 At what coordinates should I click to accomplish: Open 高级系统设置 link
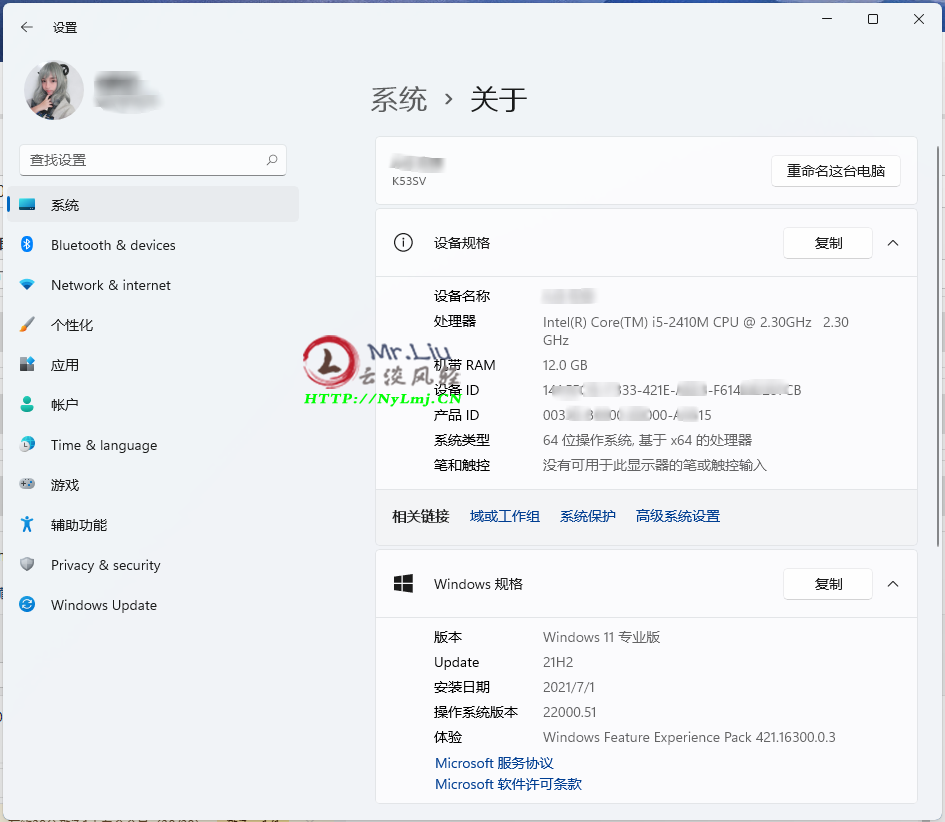click(x=677, y=516)
